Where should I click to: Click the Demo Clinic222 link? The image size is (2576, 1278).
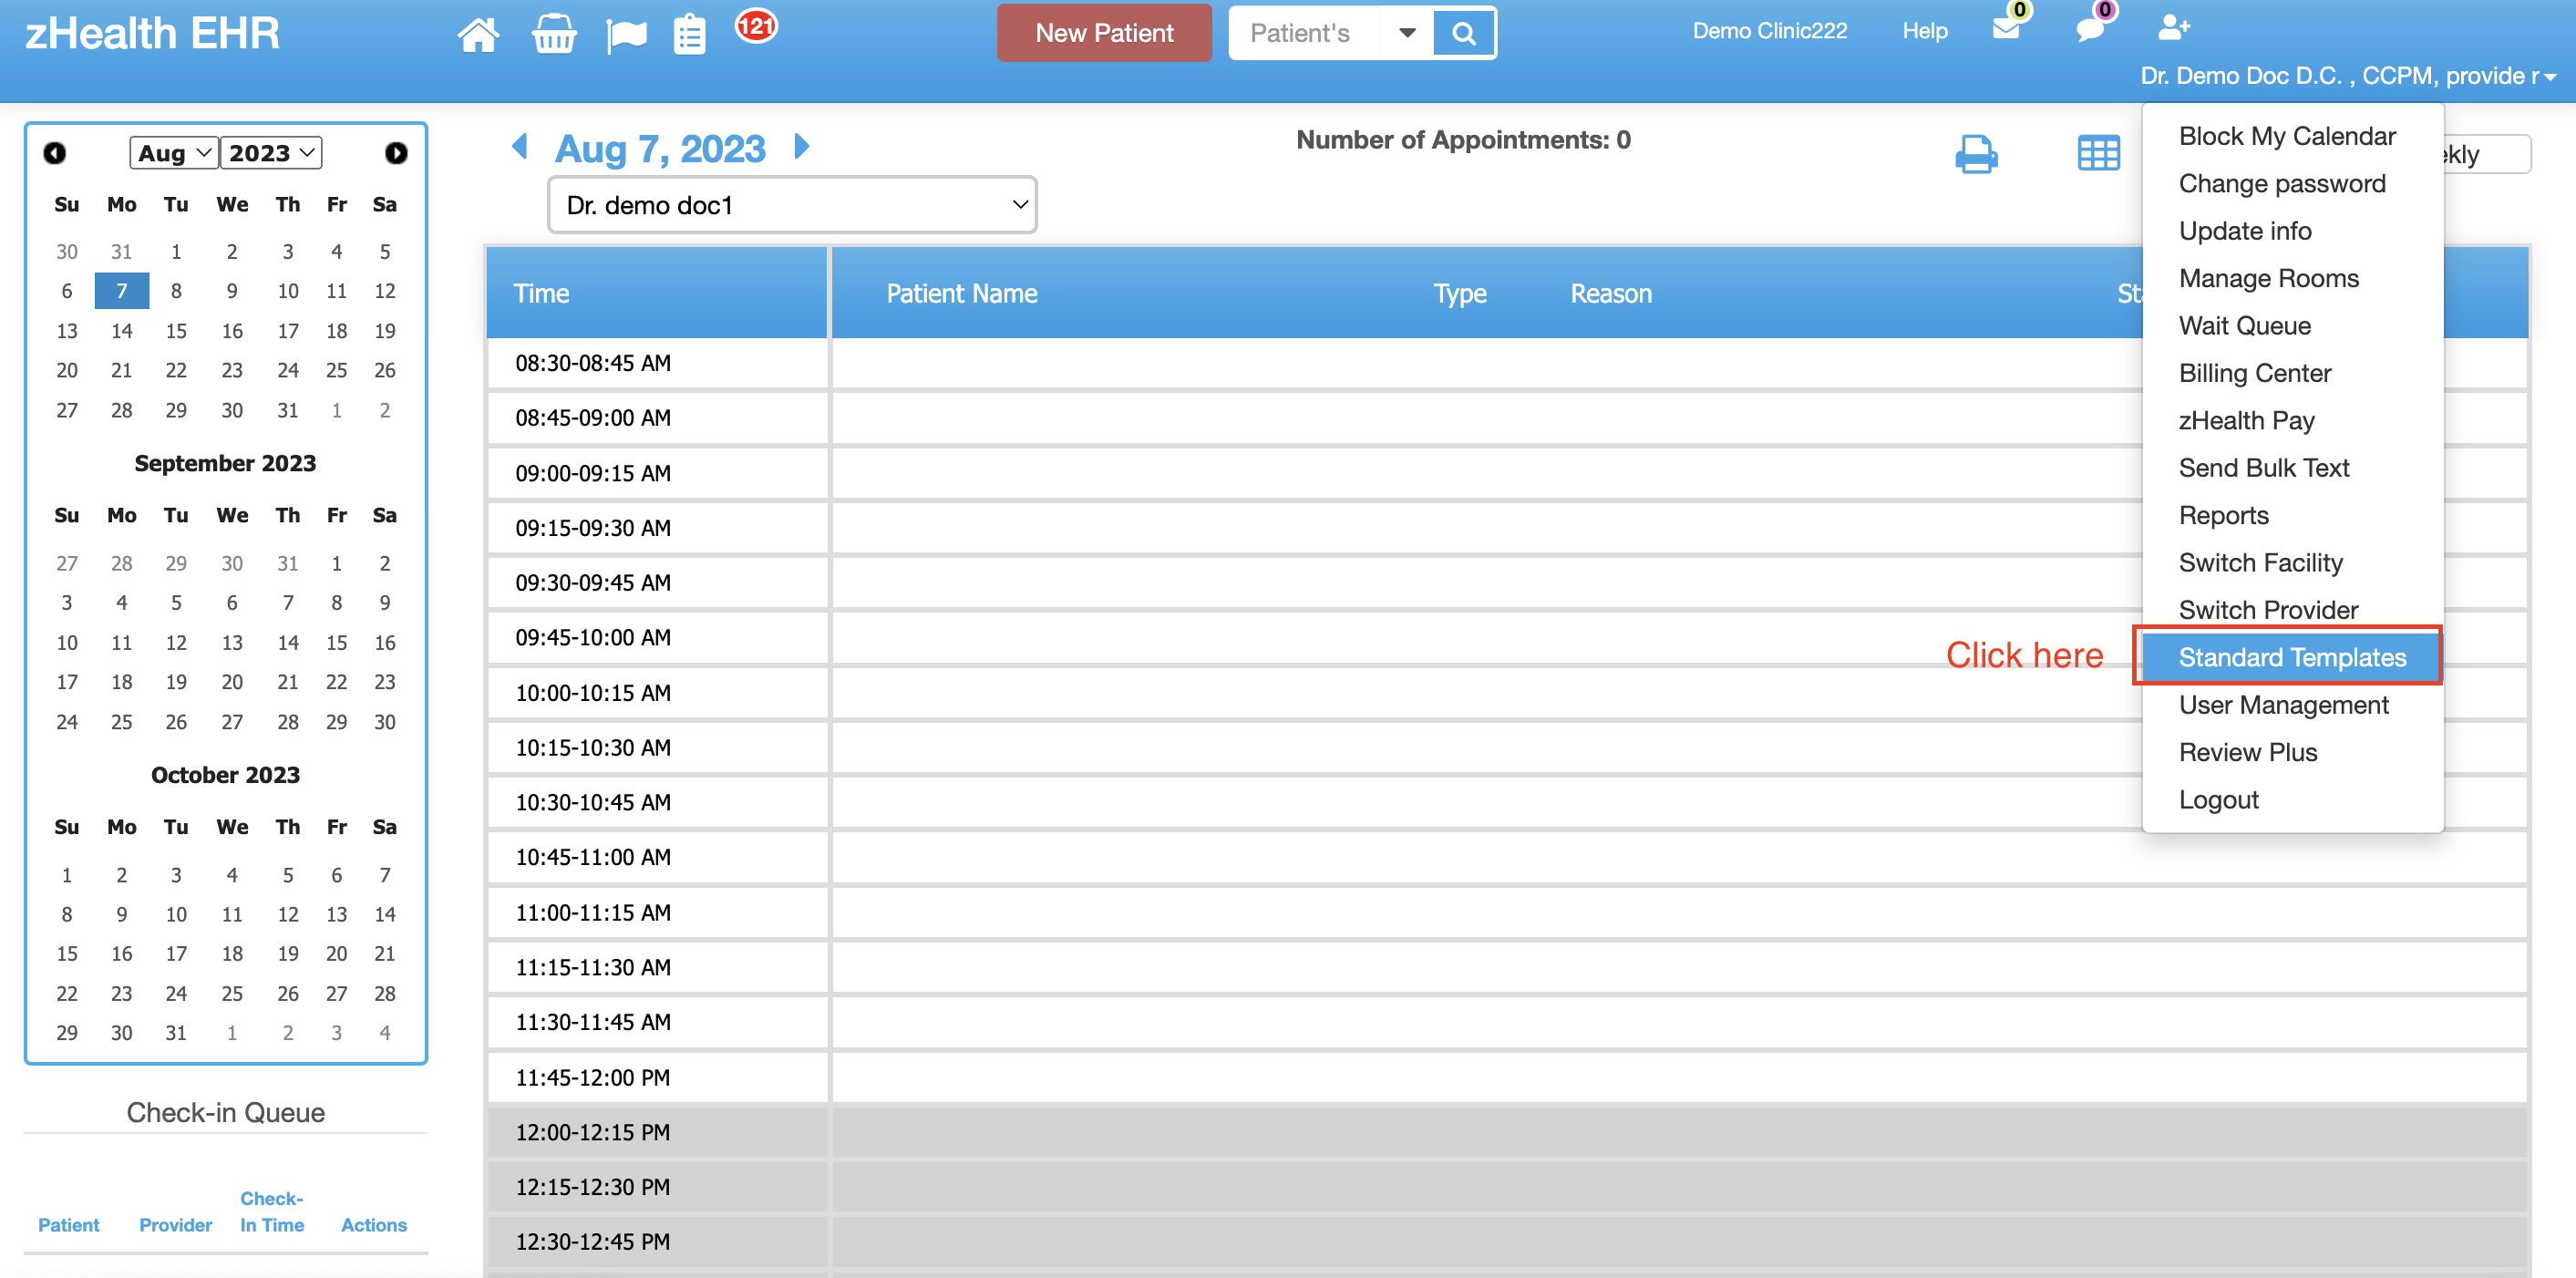click(x=1769, y=31)
